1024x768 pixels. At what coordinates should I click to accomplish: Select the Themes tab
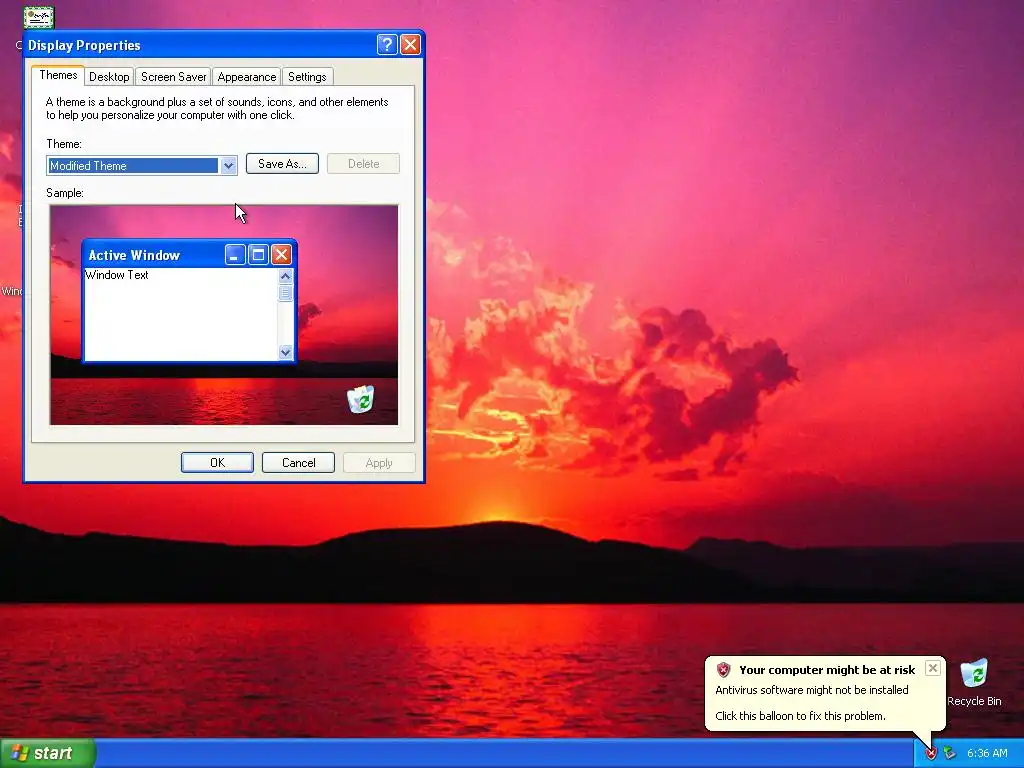(58, 75)
